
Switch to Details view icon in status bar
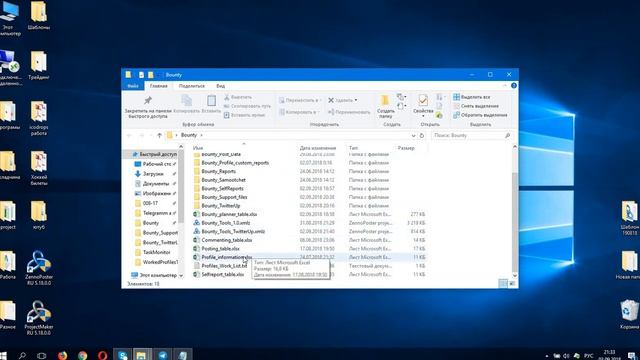[503, 284]
